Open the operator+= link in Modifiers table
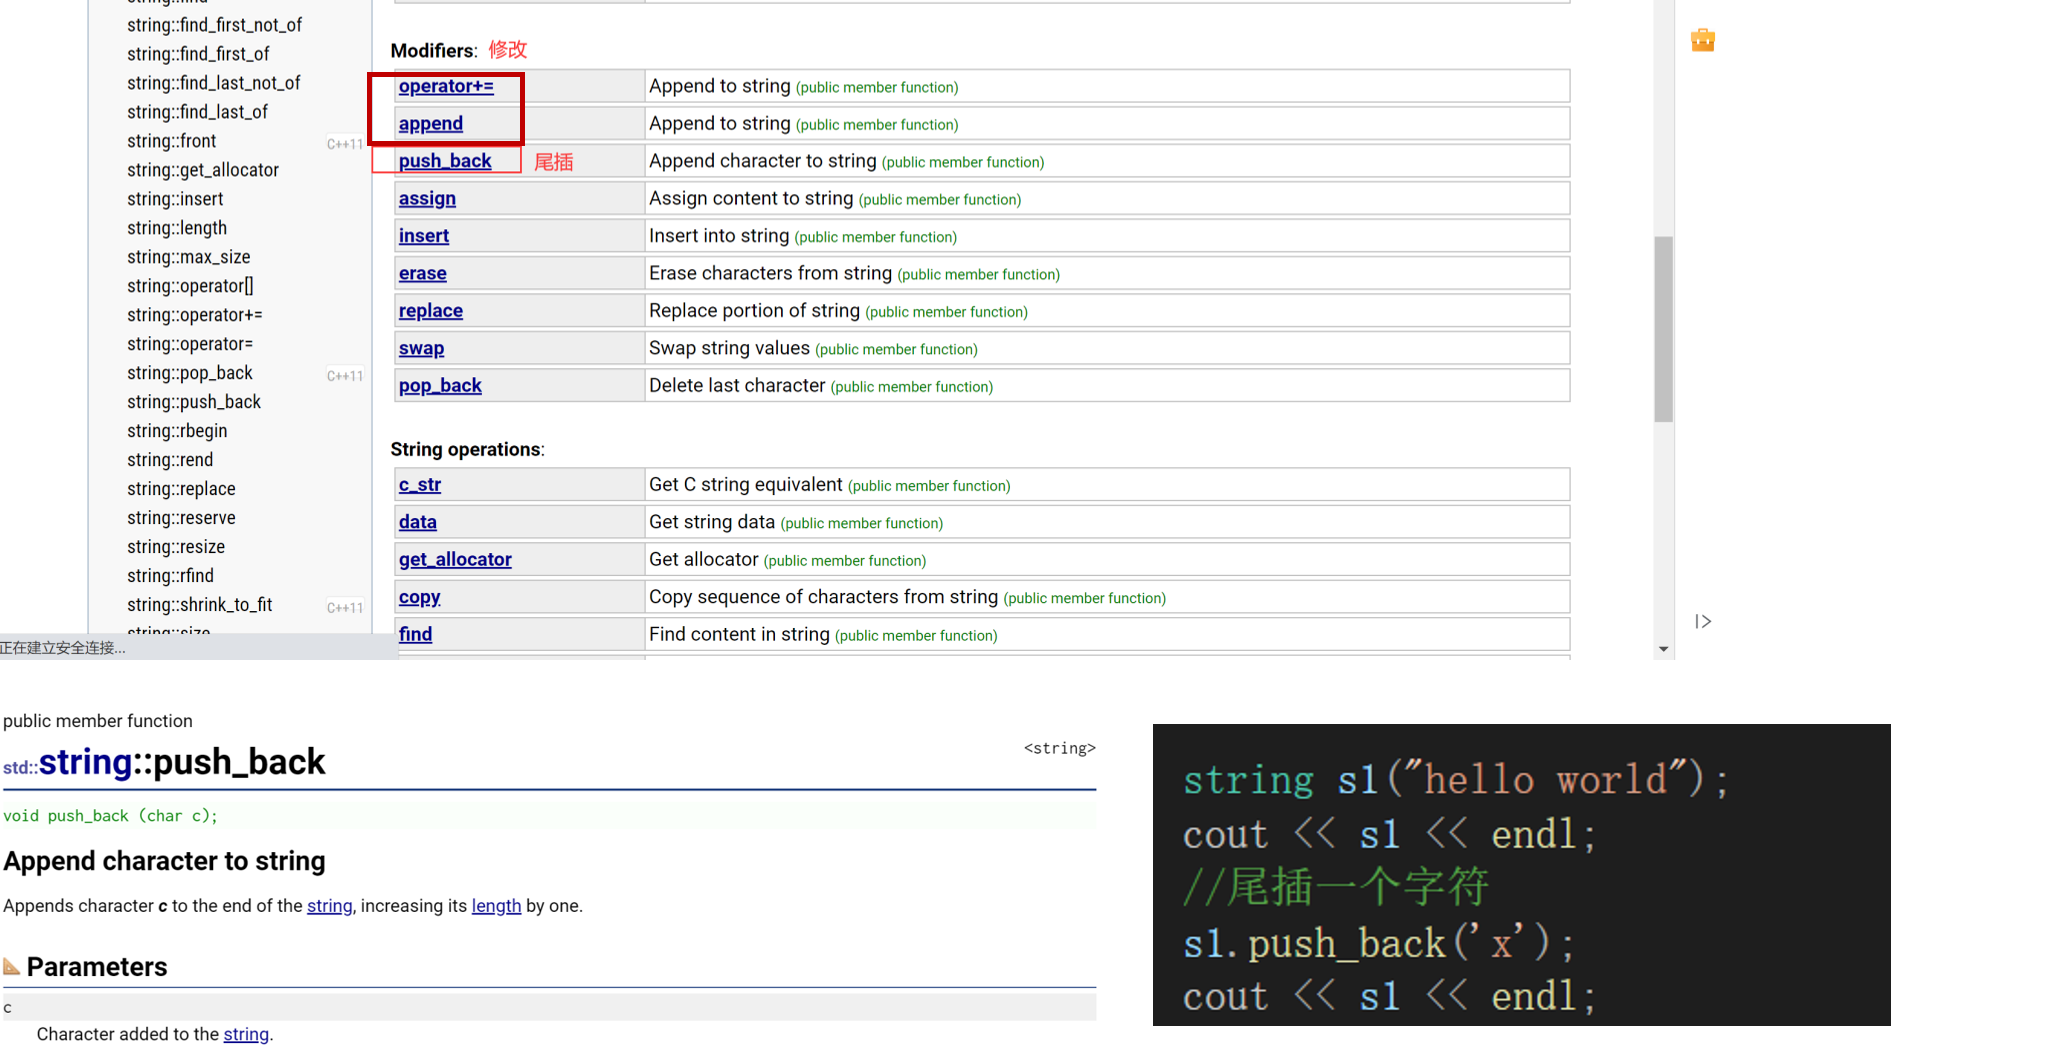 click(446, 86)
